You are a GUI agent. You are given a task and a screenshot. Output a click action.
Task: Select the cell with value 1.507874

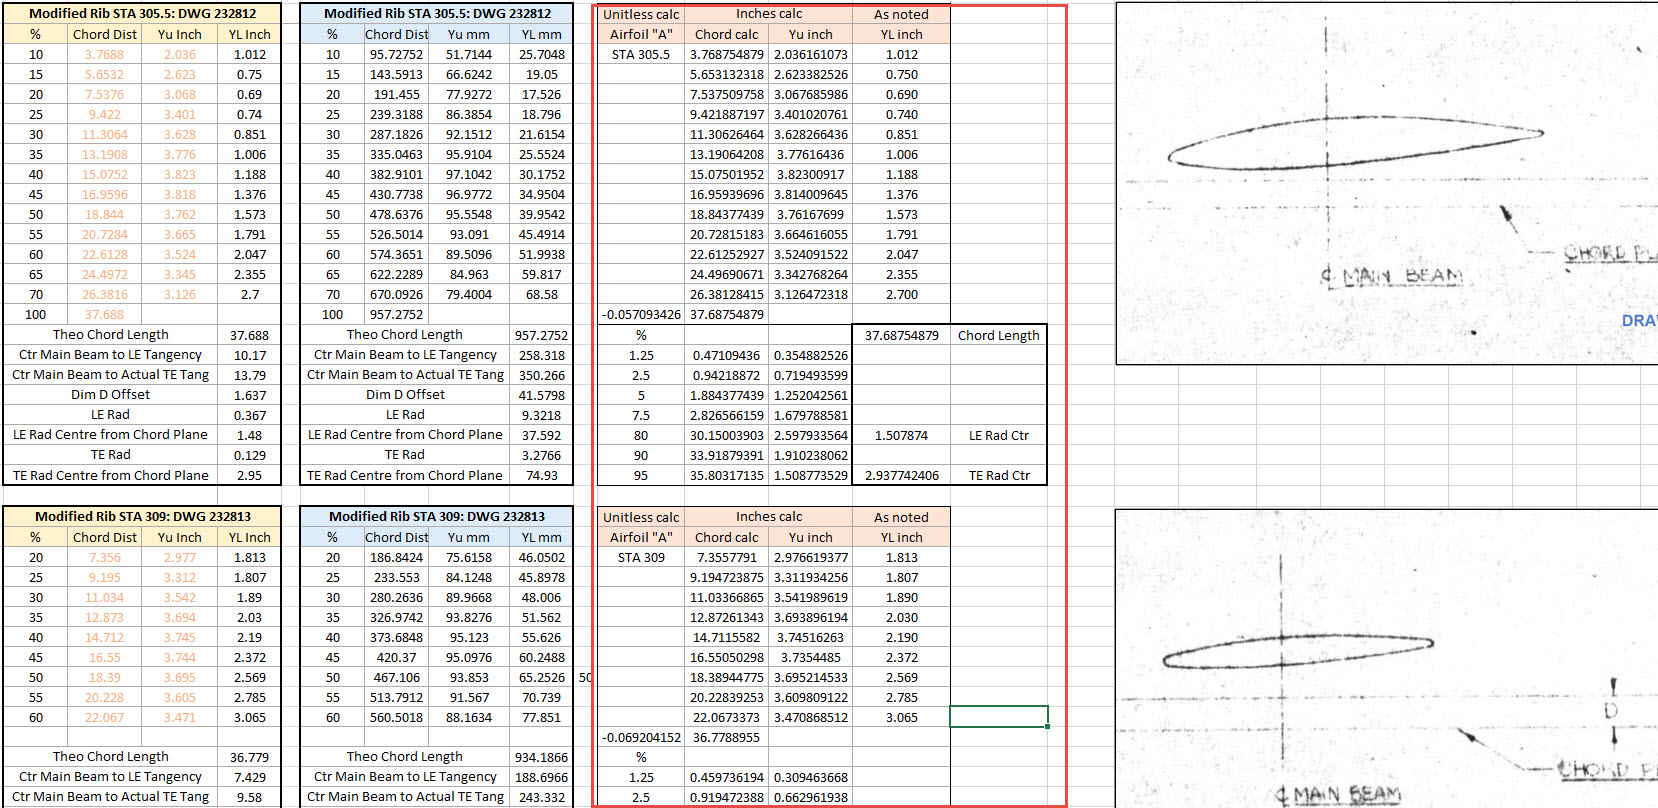pyautogui.click(x=901, y=435)
